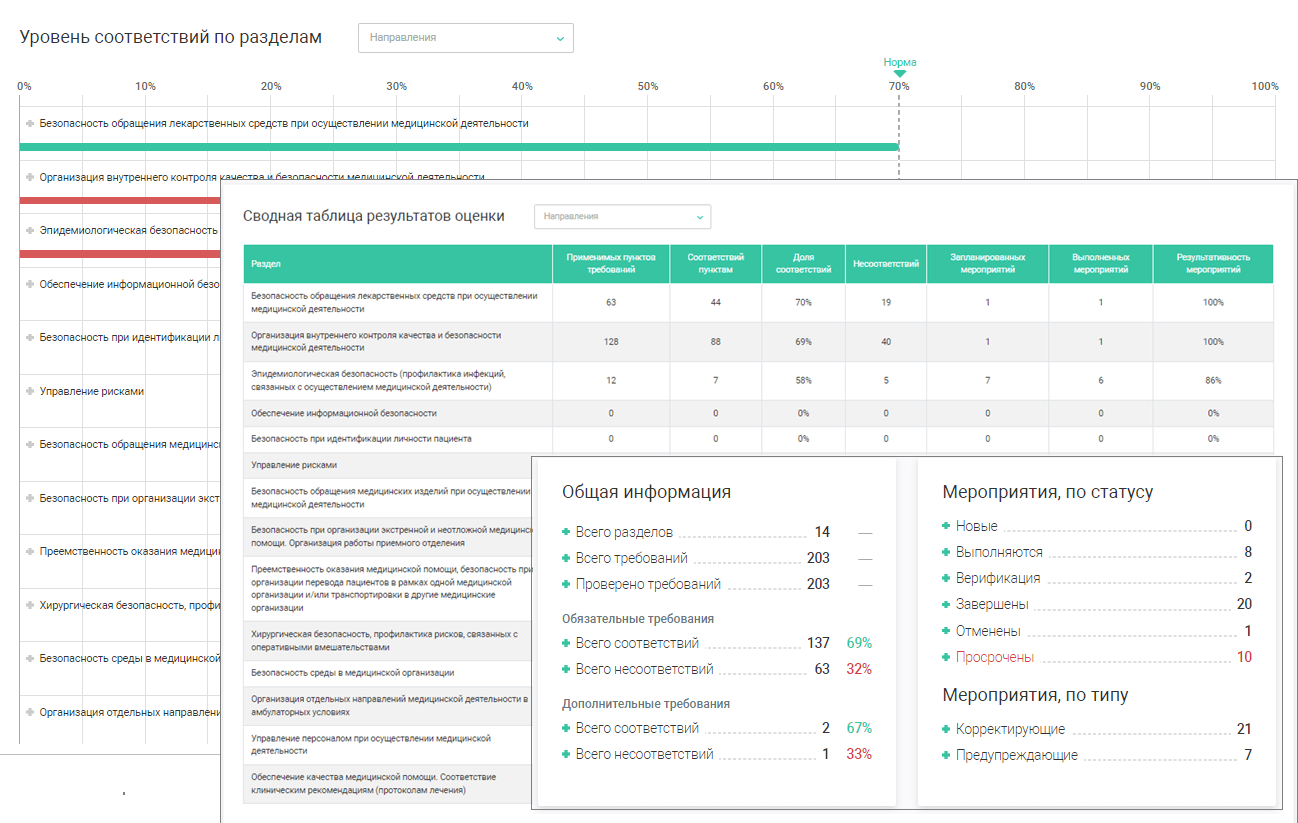This screenshot has height=823, width=1298.
Task: Click the 86% результативность cell
Action: [1213, 381]
